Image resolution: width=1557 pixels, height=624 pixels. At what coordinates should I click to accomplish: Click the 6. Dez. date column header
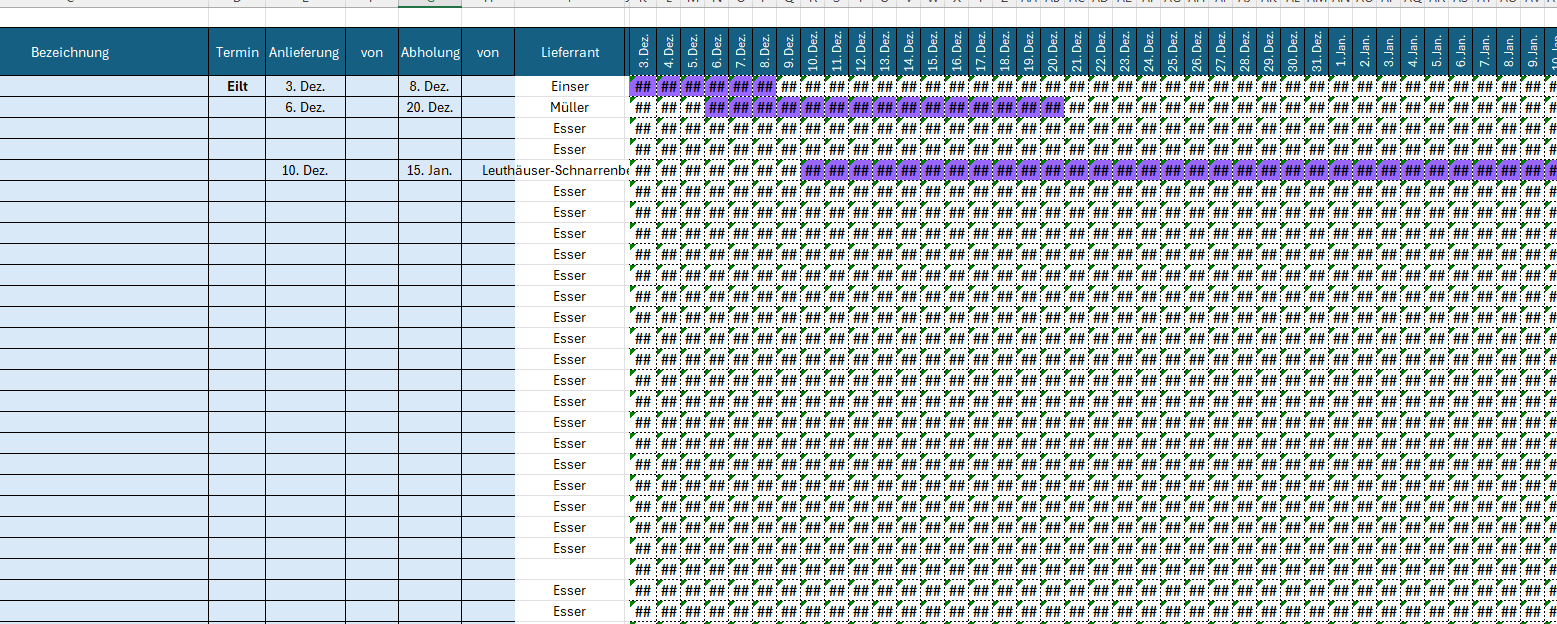pyautogui.click(x=716, y=52)
